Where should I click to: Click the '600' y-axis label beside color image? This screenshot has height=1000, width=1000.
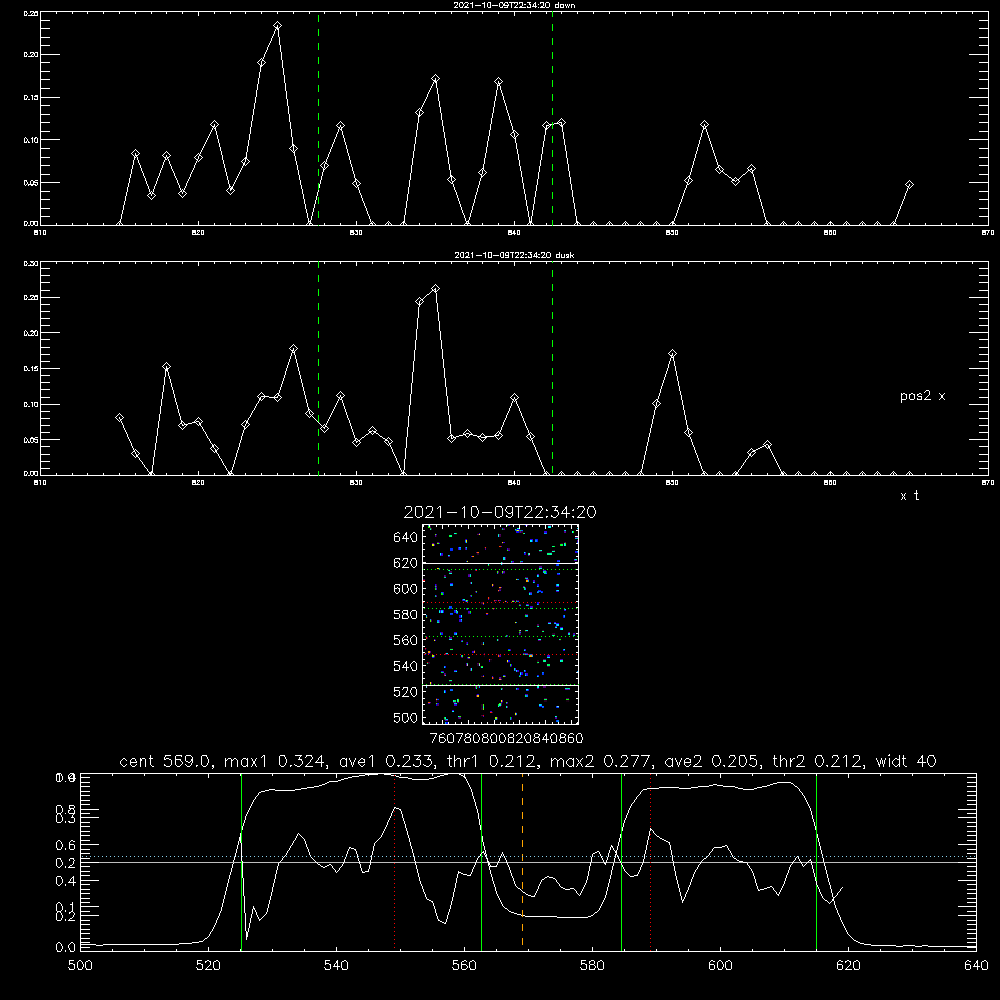click(x=406, y=589)
